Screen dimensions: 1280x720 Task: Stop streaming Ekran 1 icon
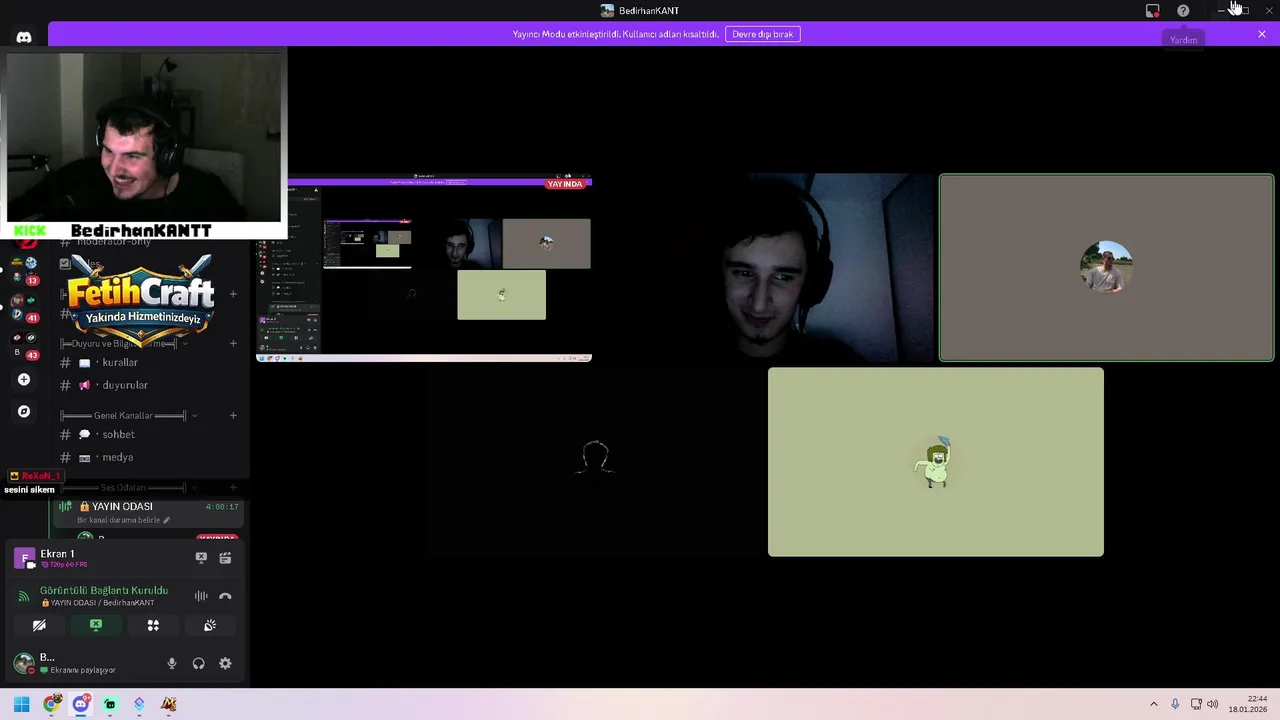click(201, 557)
